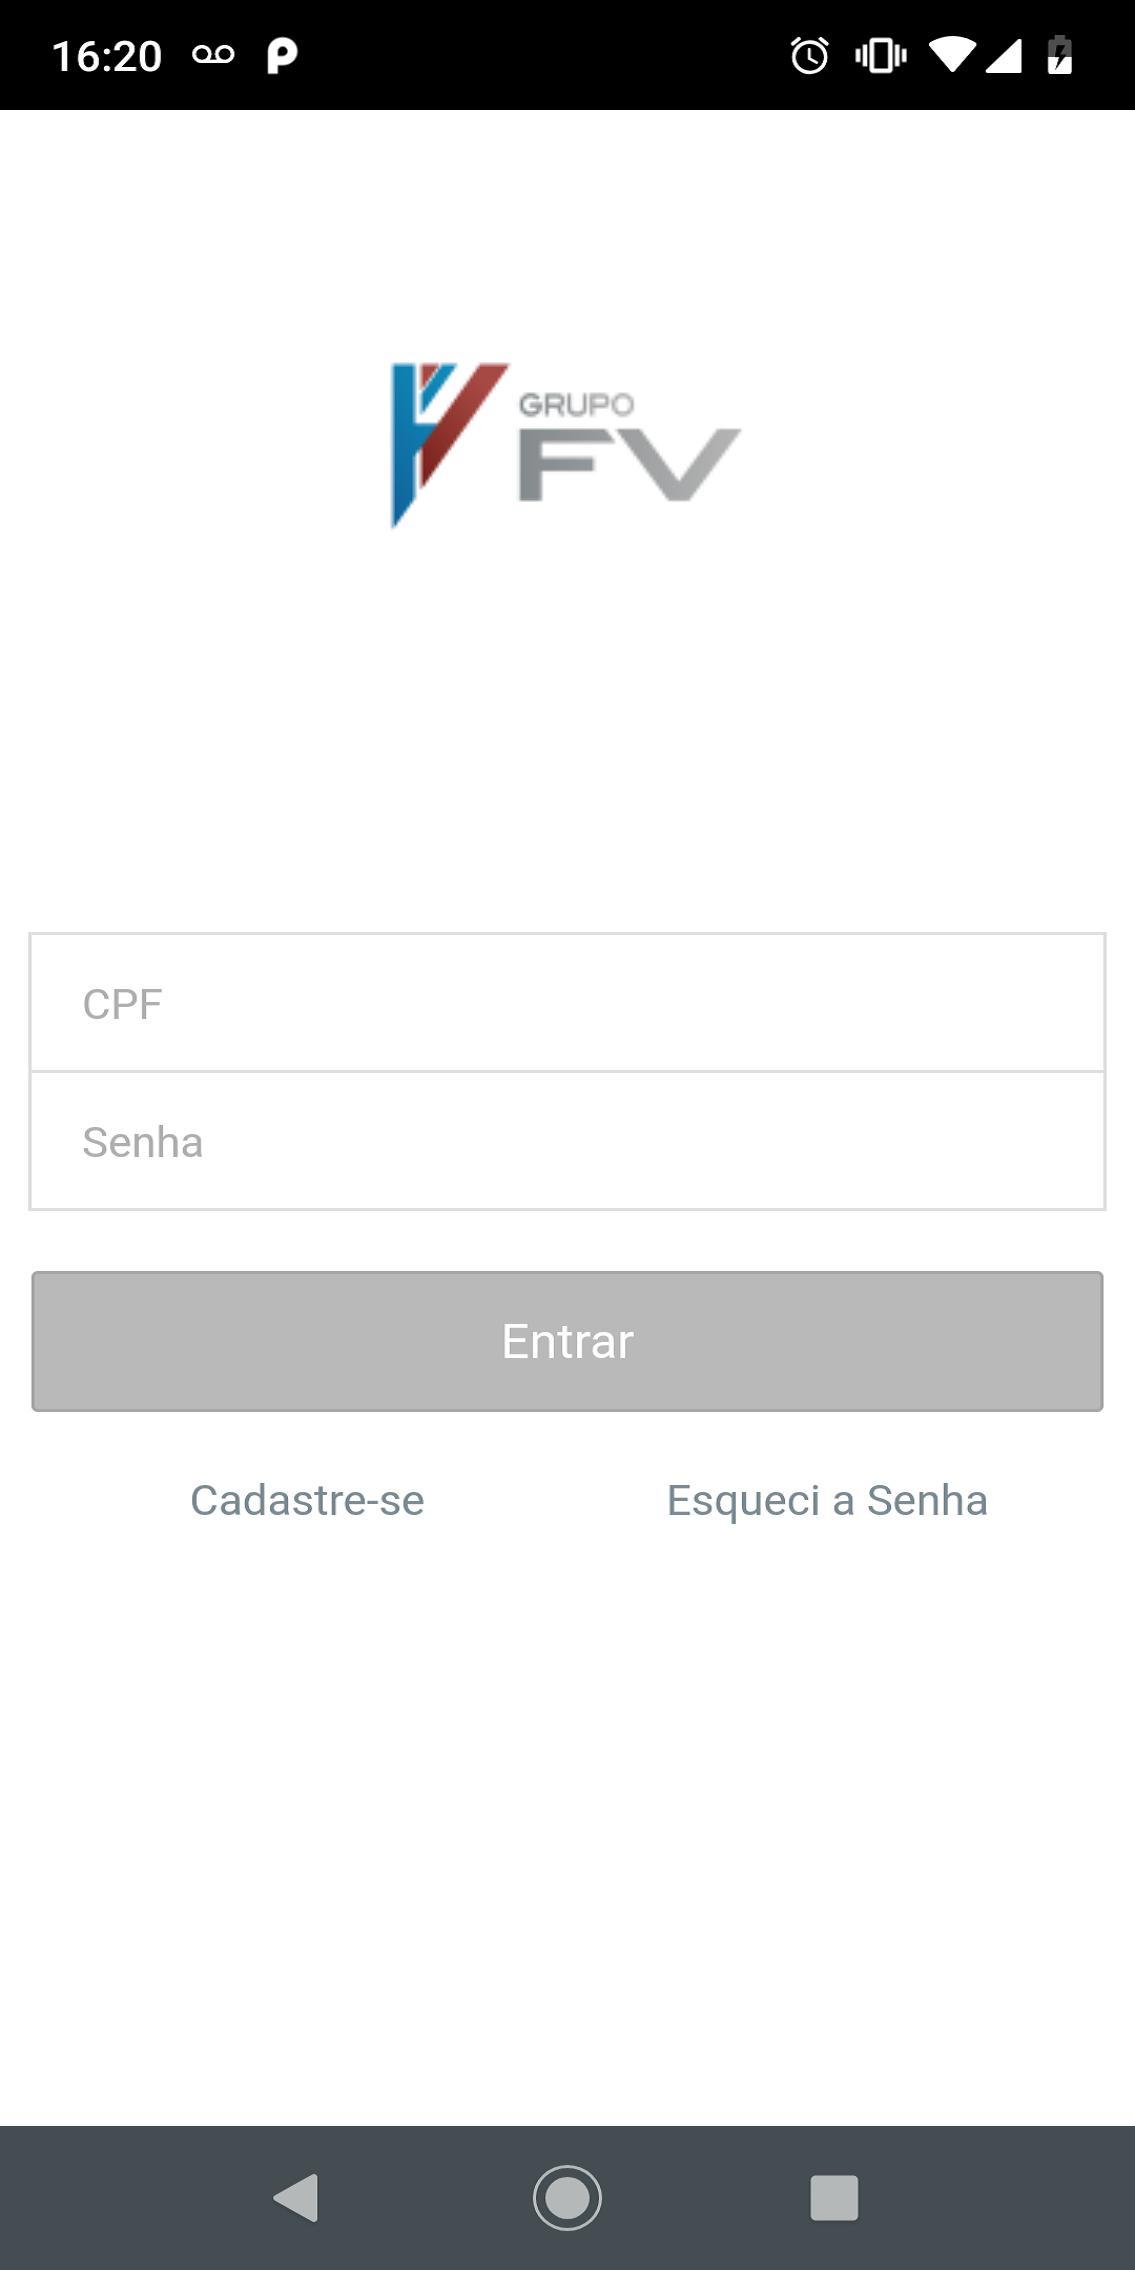
Task: Tap the battery charging icon
Action: tap(1060, 55)
